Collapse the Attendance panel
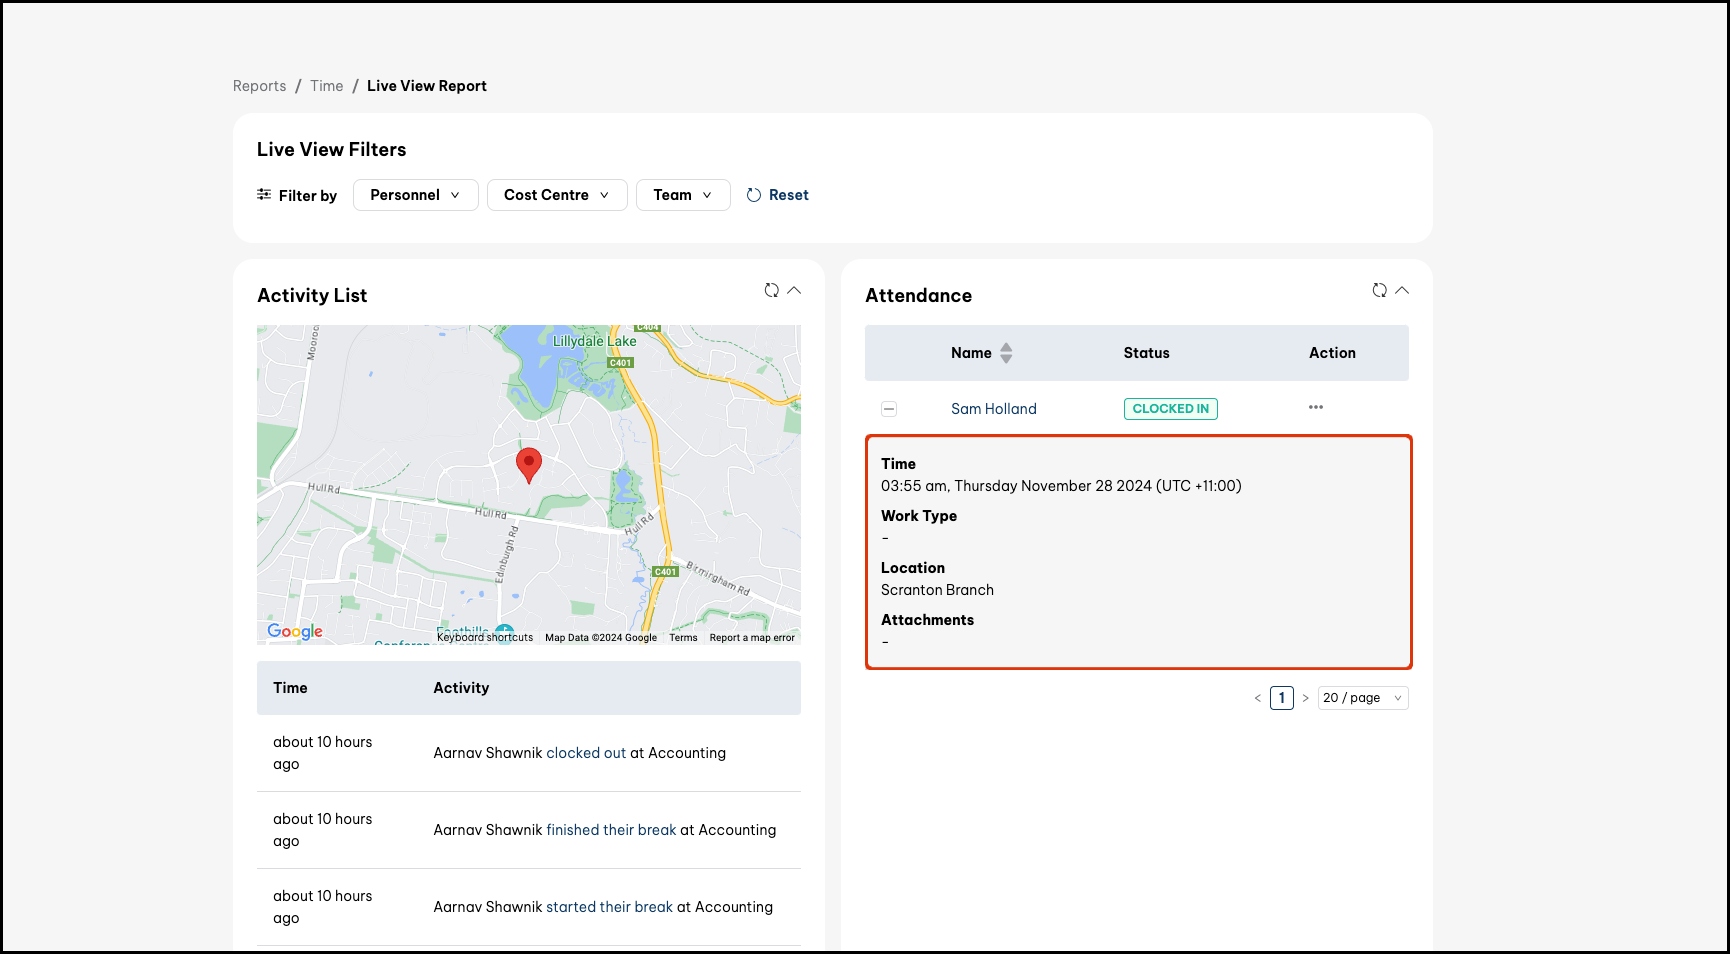This screenshot has width=1730, height=954. (x=1402, y=290)
